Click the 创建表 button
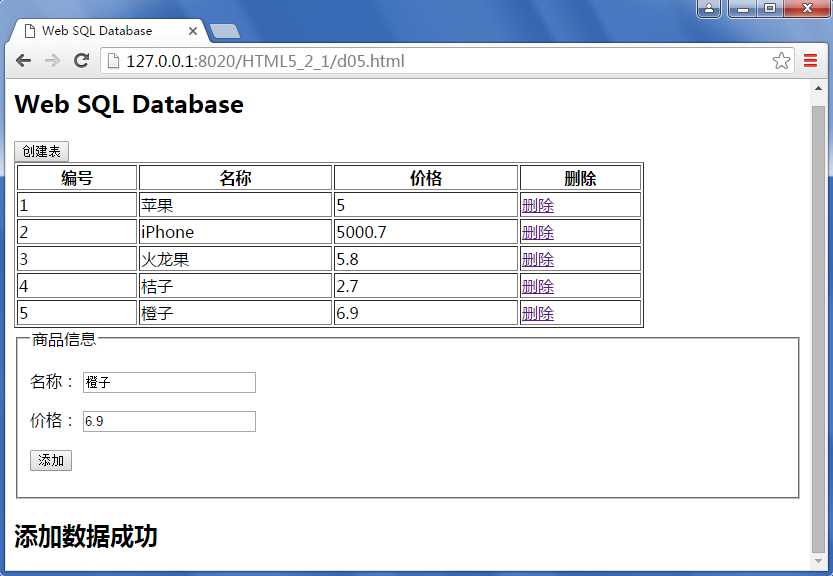 coord(41,151)
